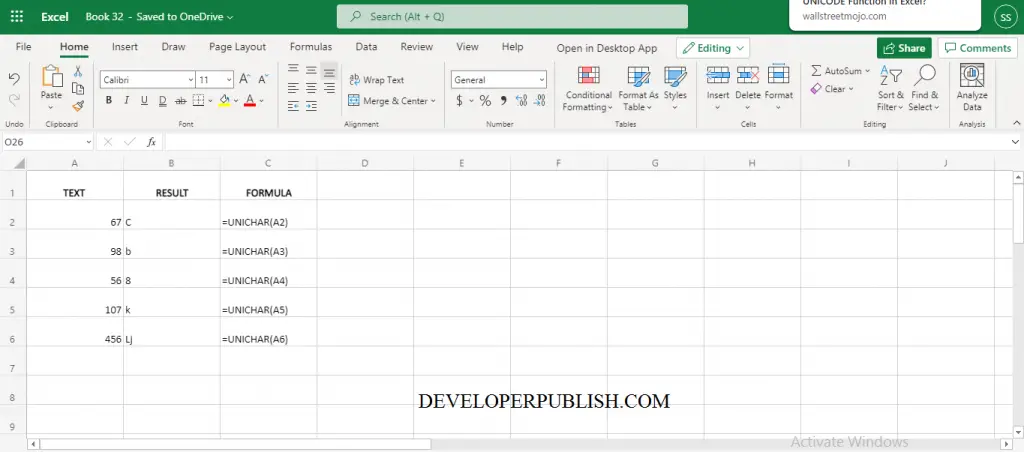Viewport: 1024px width, 452px height.
Task: Toggle Strikethrough formatting
Action: click(180, 101)
